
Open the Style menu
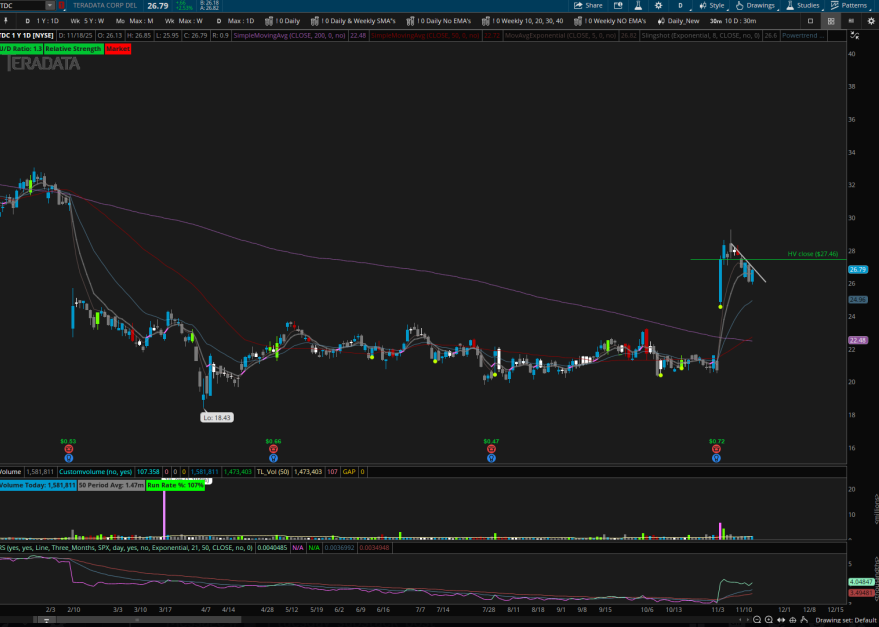[x=712, y=6]
